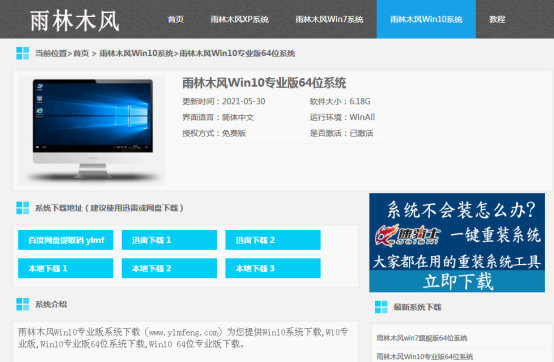Image resolution: width=554 pixels, height=362 pixels.
Task: Click the Windows icon beside 最新系统下载 heading
Action: (381, 307)
